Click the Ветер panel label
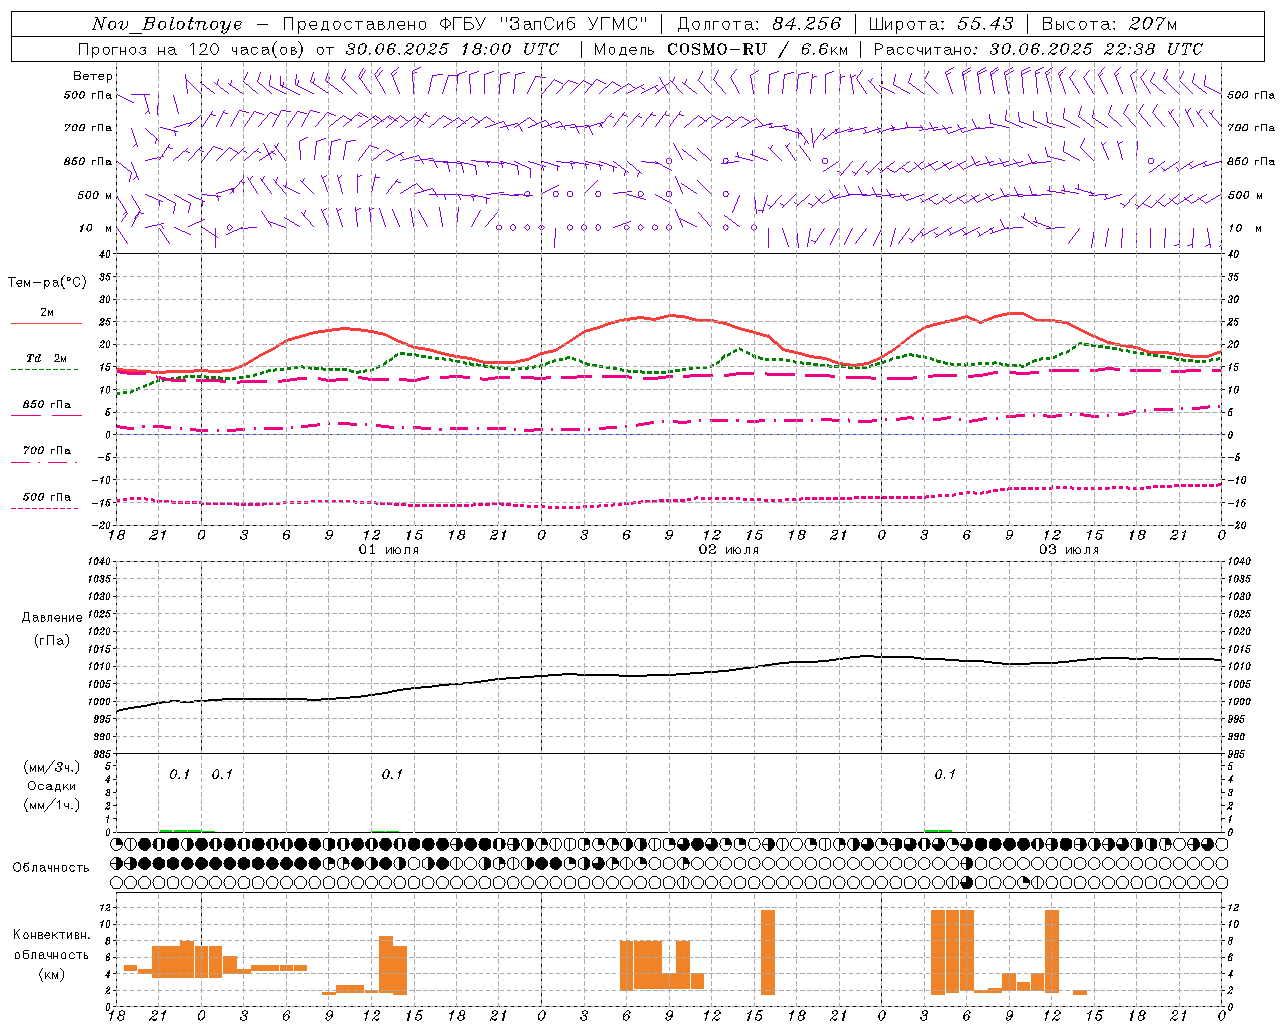 [93, 76]
